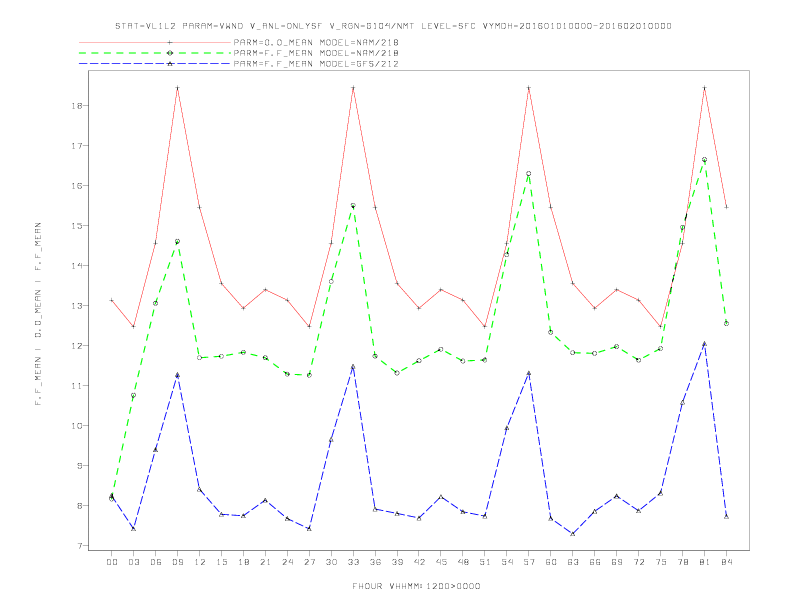This screenshot has width=792, height=612.
Task: Click x-axis tick label 51
Action: pyautogui.click(x=485, y=562)
